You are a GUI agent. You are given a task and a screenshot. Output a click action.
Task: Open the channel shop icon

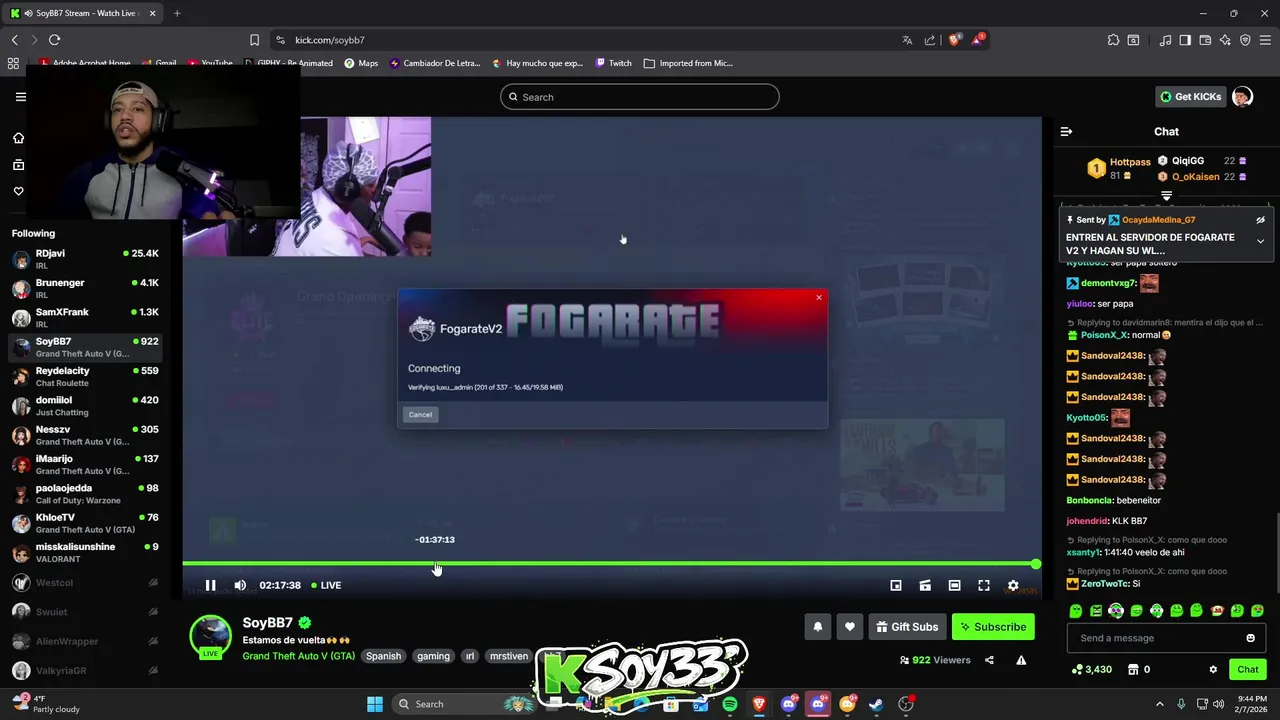click(x=1133, y=669)
